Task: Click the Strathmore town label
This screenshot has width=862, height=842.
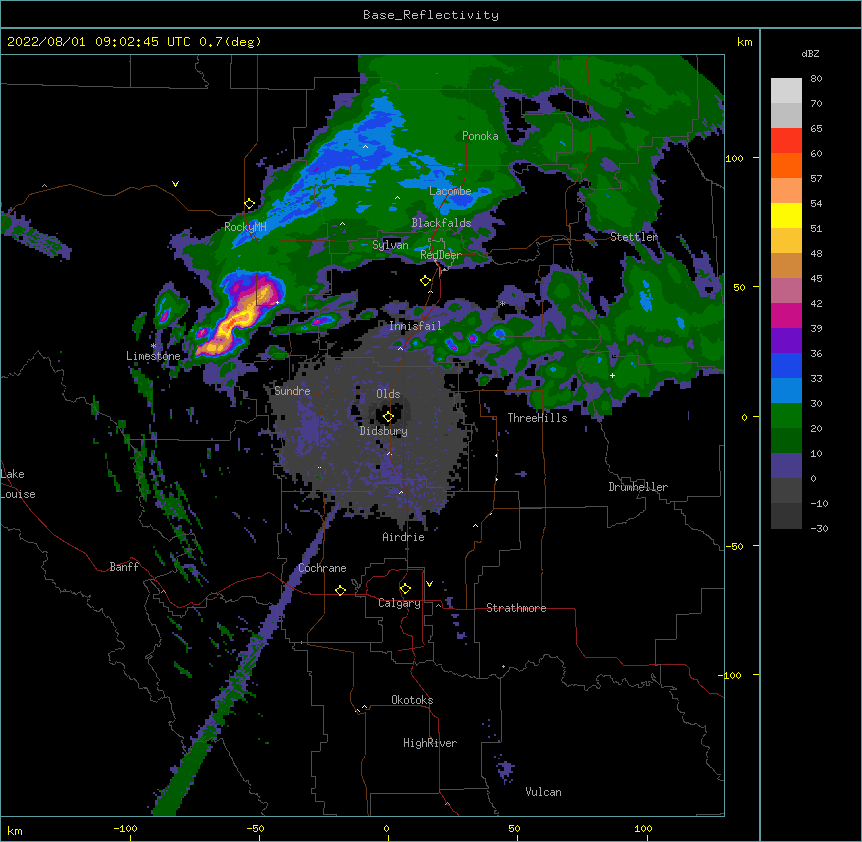Action: pos(516,608)
